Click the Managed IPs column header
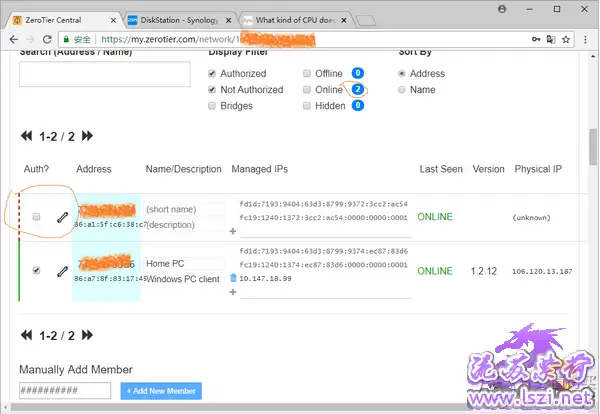This screenshot has height=414, width=600. point(259,169)
